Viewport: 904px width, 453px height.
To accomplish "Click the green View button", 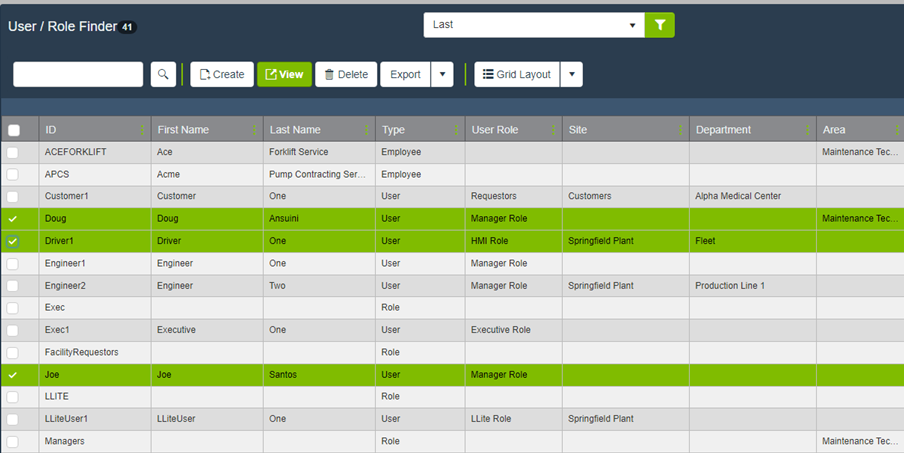I will (x=284, y=74).
